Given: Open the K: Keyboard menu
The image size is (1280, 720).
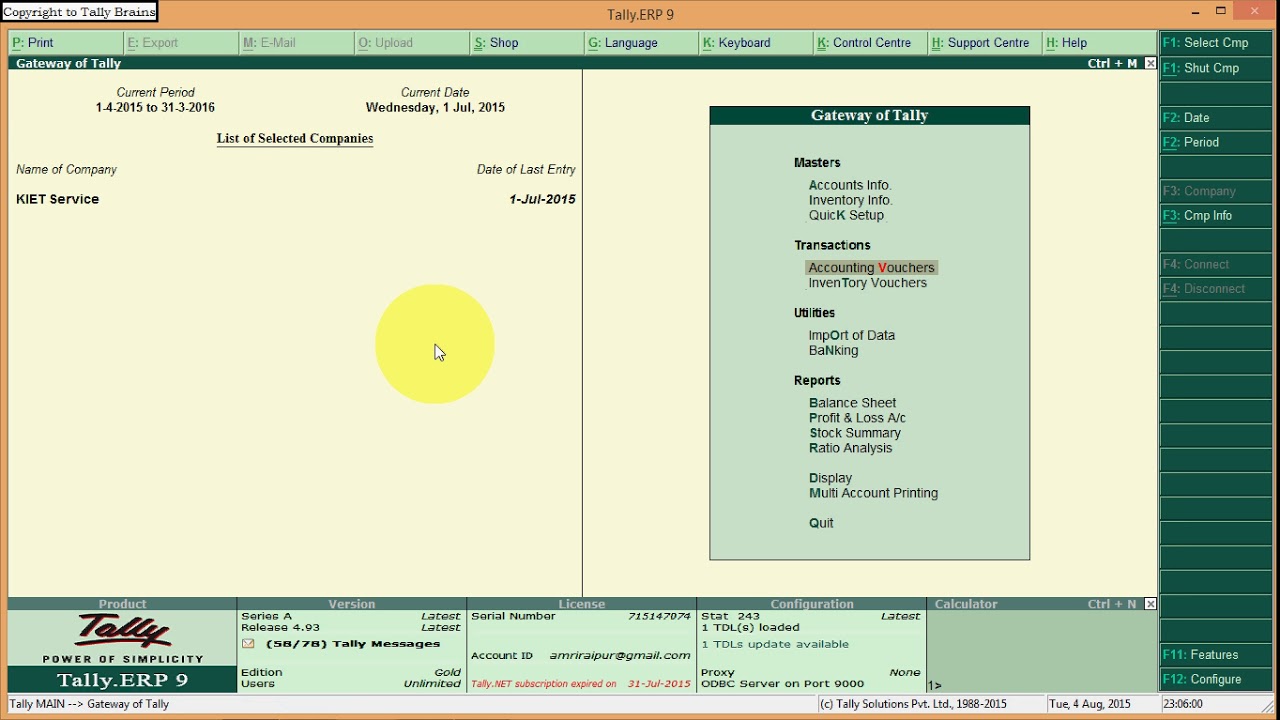Looking at the screenshot, I should (x=756, y=43).
